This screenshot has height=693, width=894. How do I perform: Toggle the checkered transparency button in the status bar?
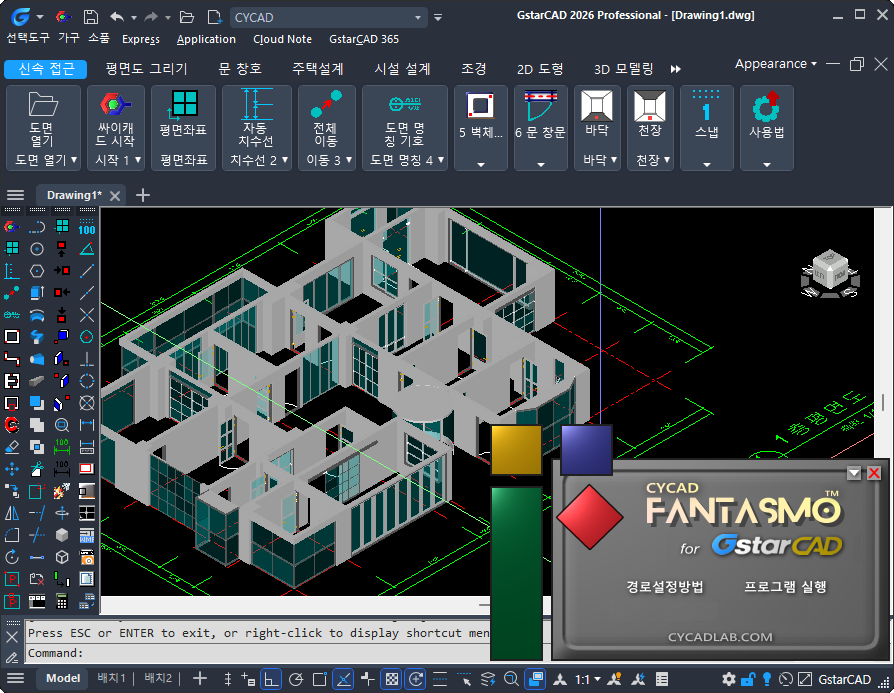click(x=392, y=679)
